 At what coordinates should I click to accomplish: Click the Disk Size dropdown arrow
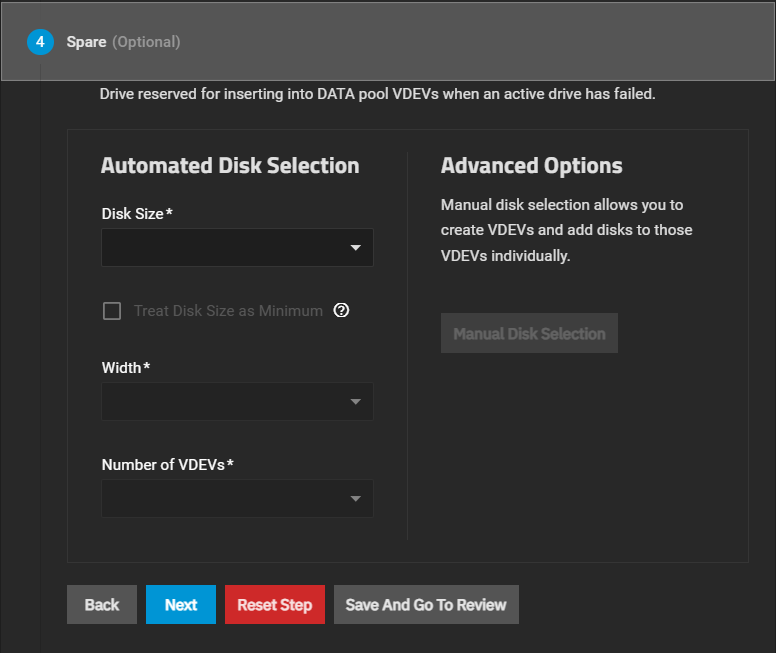[355, 247]
